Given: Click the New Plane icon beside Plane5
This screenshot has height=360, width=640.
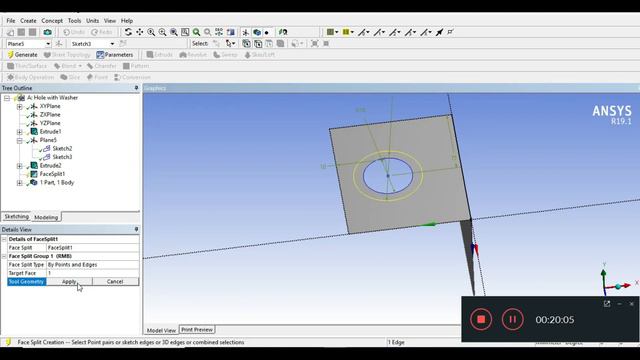Looking at the screenshot, I should pos(59,44).
